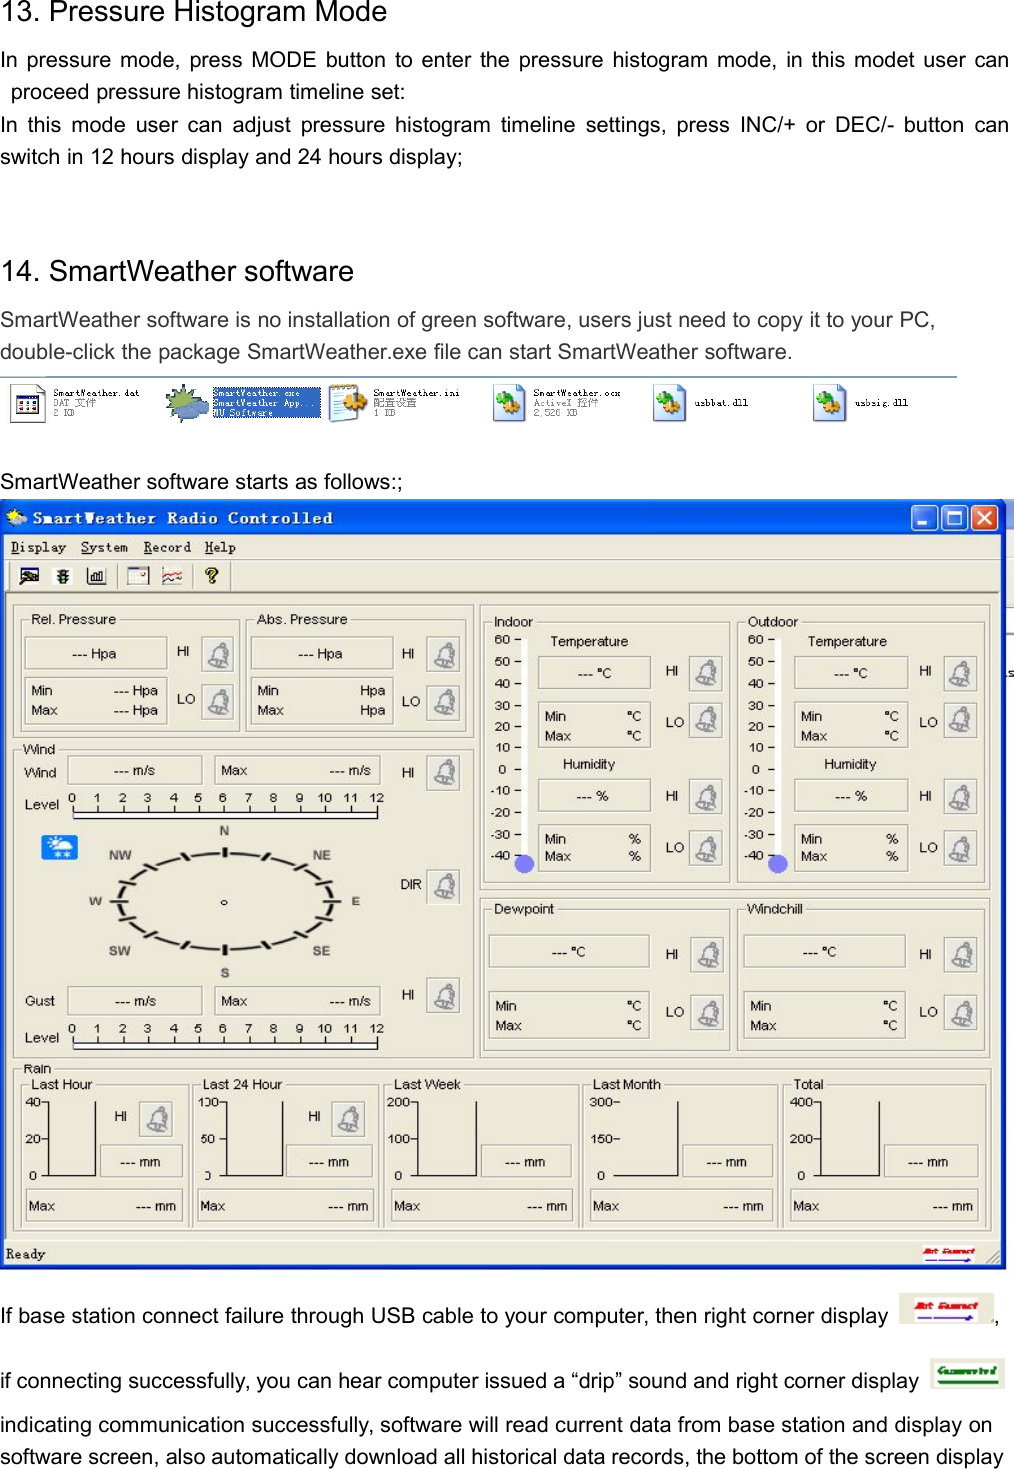Click the traffic light toolbar icon

click(63, 576)
